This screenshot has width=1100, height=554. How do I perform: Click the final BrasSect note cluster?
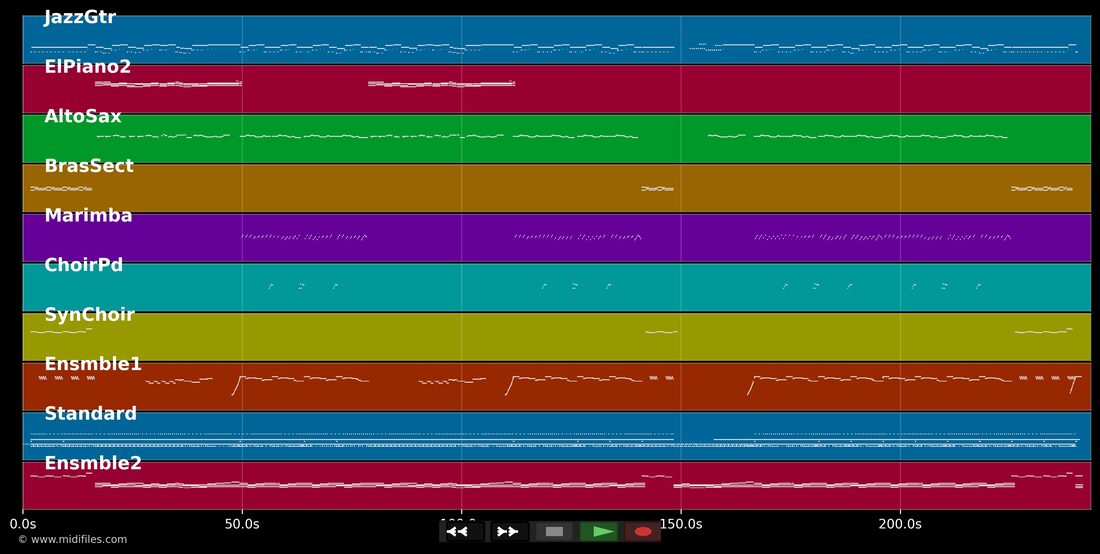[1041, 189]
